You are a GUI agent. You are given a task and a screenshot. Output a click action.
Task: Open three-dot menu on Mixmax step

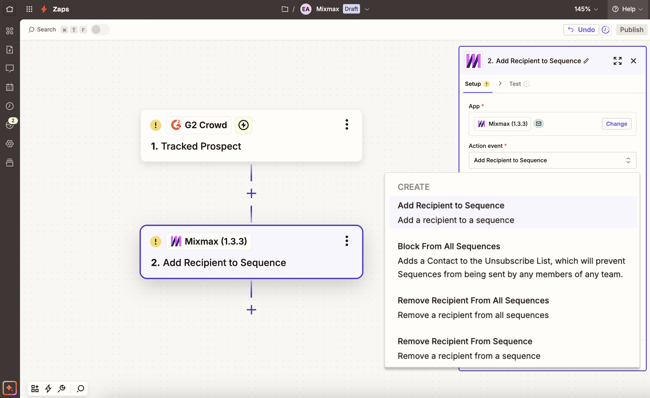347,241
